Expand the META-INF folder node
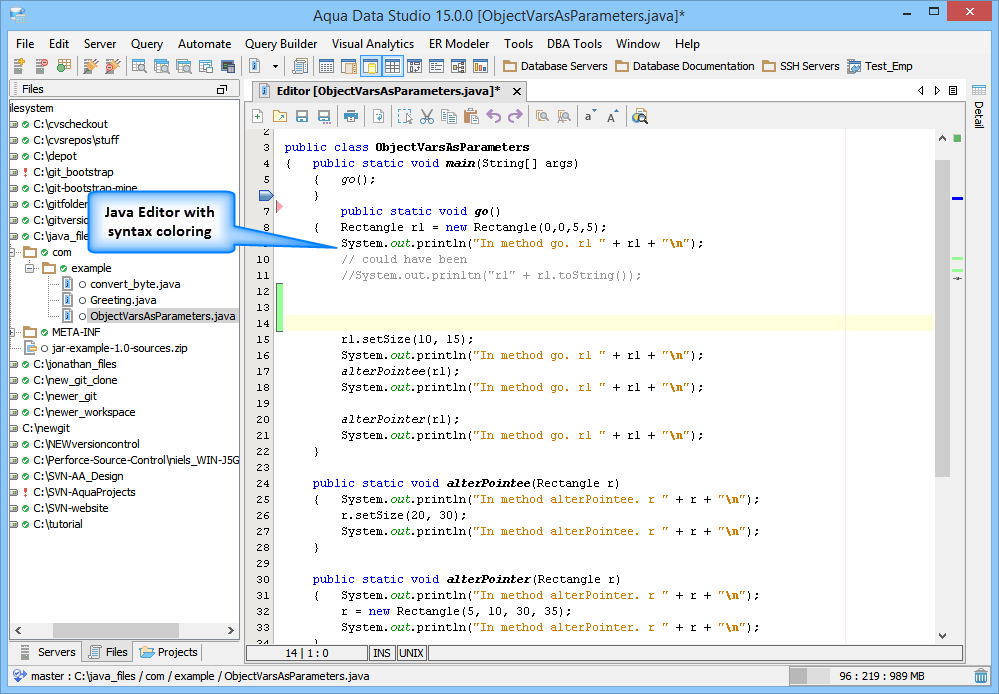The image size is (999, 694). click(x=13, y=332)
